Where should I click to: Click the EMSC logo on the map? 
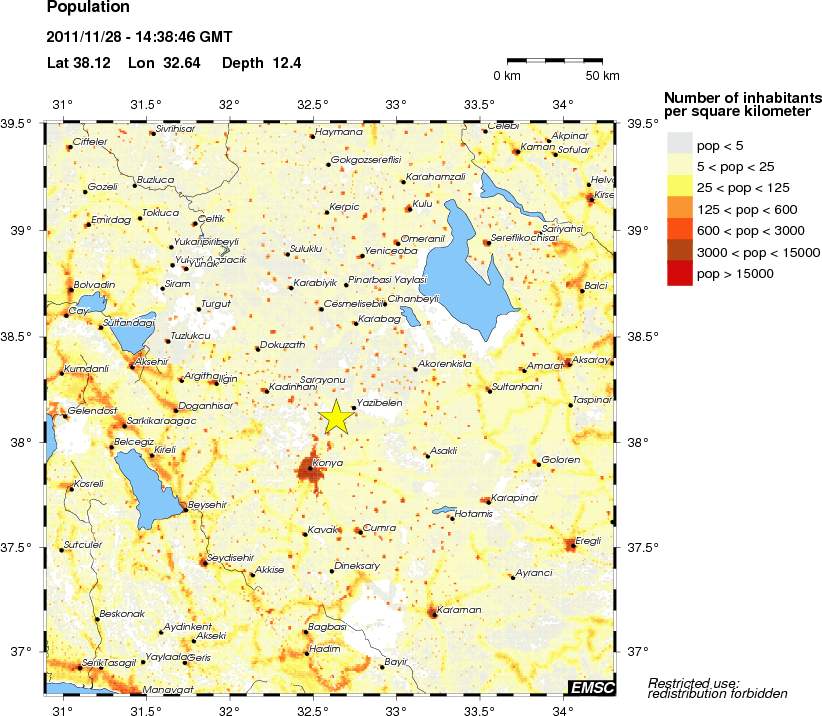click(x=595, y=686)
